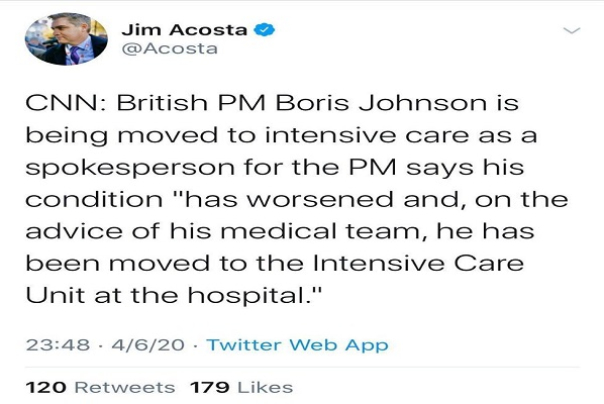
Task: Open the Jim Acosta display name
Action: point(184,30)
